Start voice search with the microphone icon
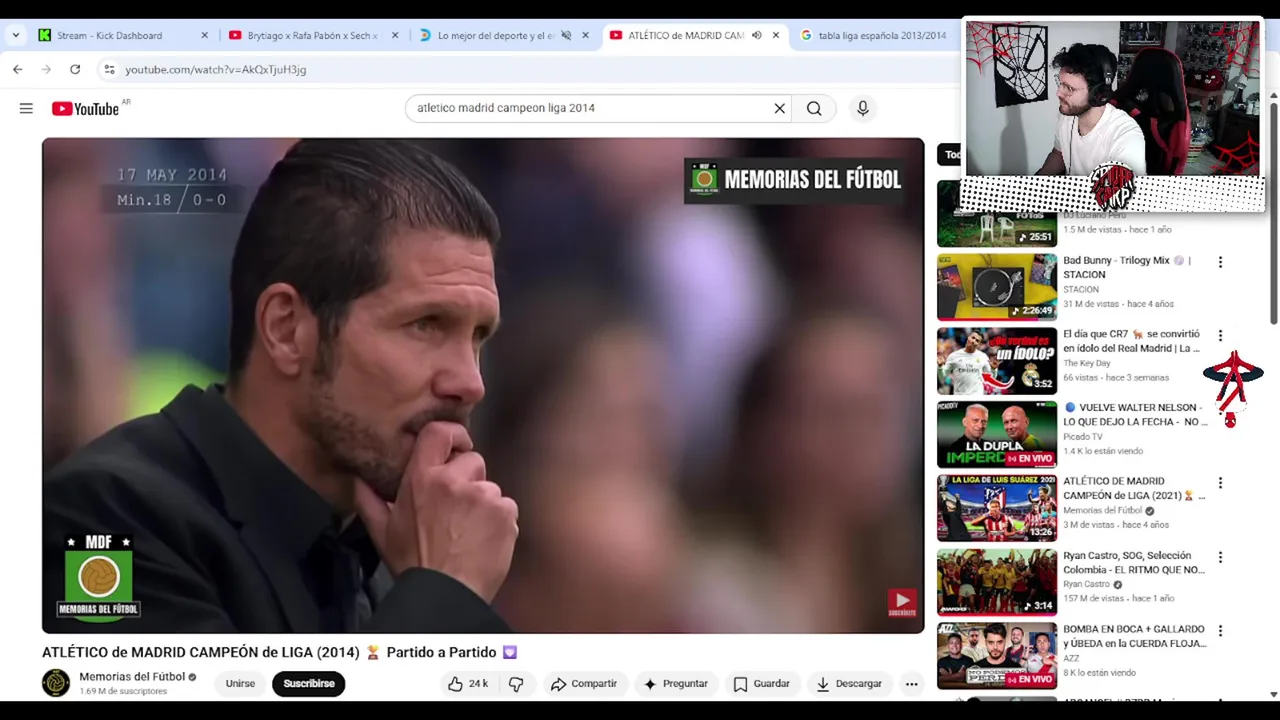The height and width of the screenshot is (720, 1280). click(863, 108)
